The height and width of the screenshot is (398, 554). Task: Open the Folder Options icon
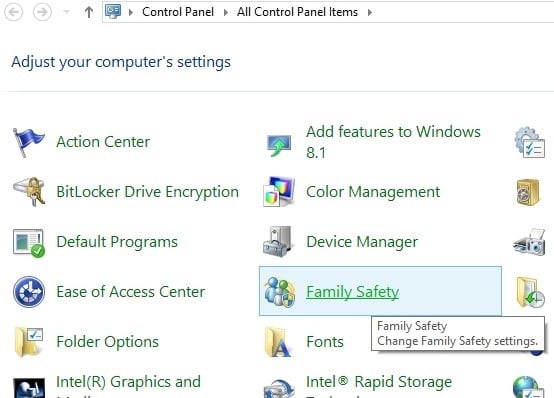point(29,342)
